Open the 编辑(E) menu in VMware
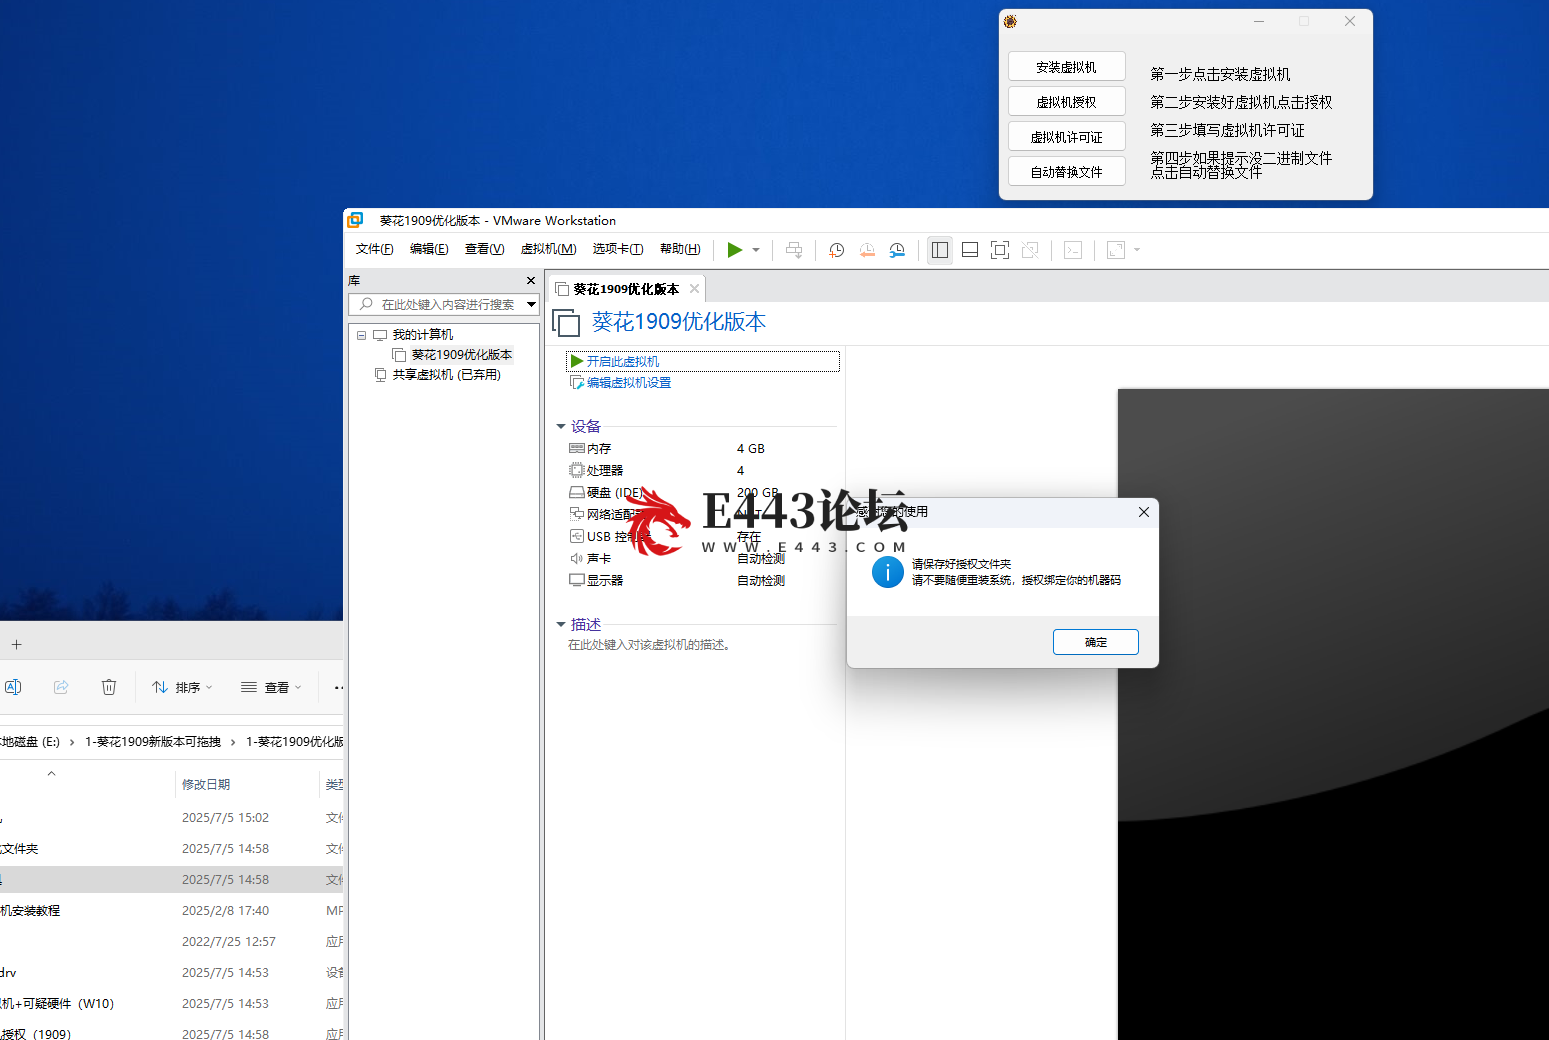Screen dimensions: 1549x1040 (x=429, y=249)
